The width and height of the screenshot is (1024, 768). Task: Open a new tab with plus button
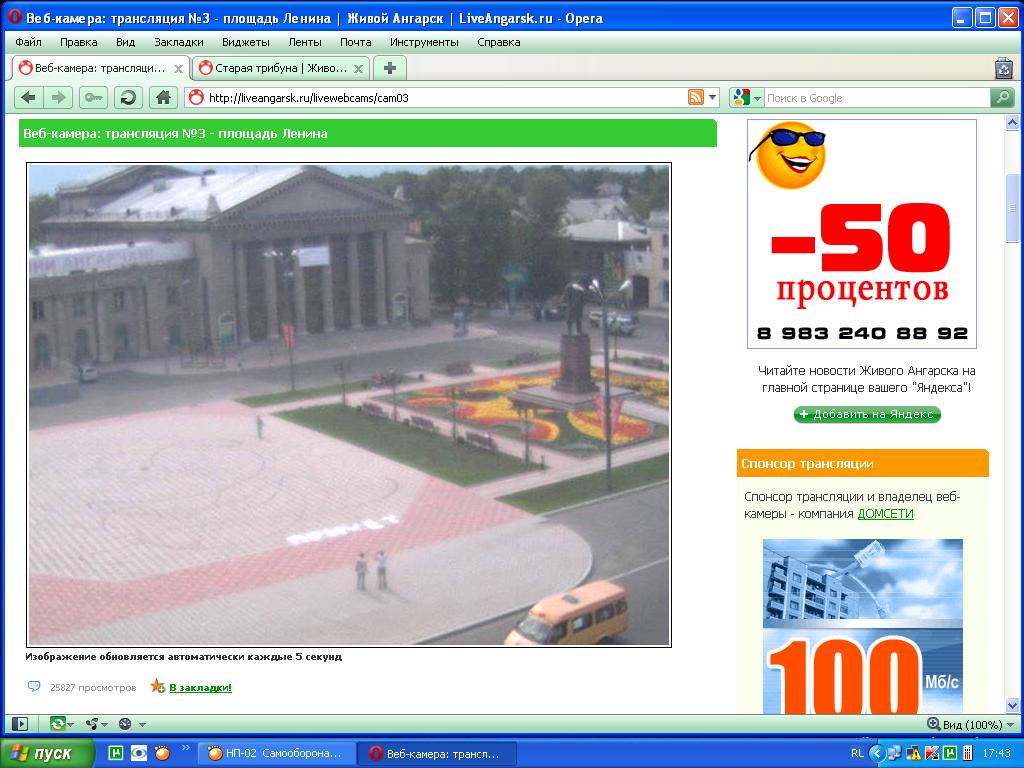(390, 68)
